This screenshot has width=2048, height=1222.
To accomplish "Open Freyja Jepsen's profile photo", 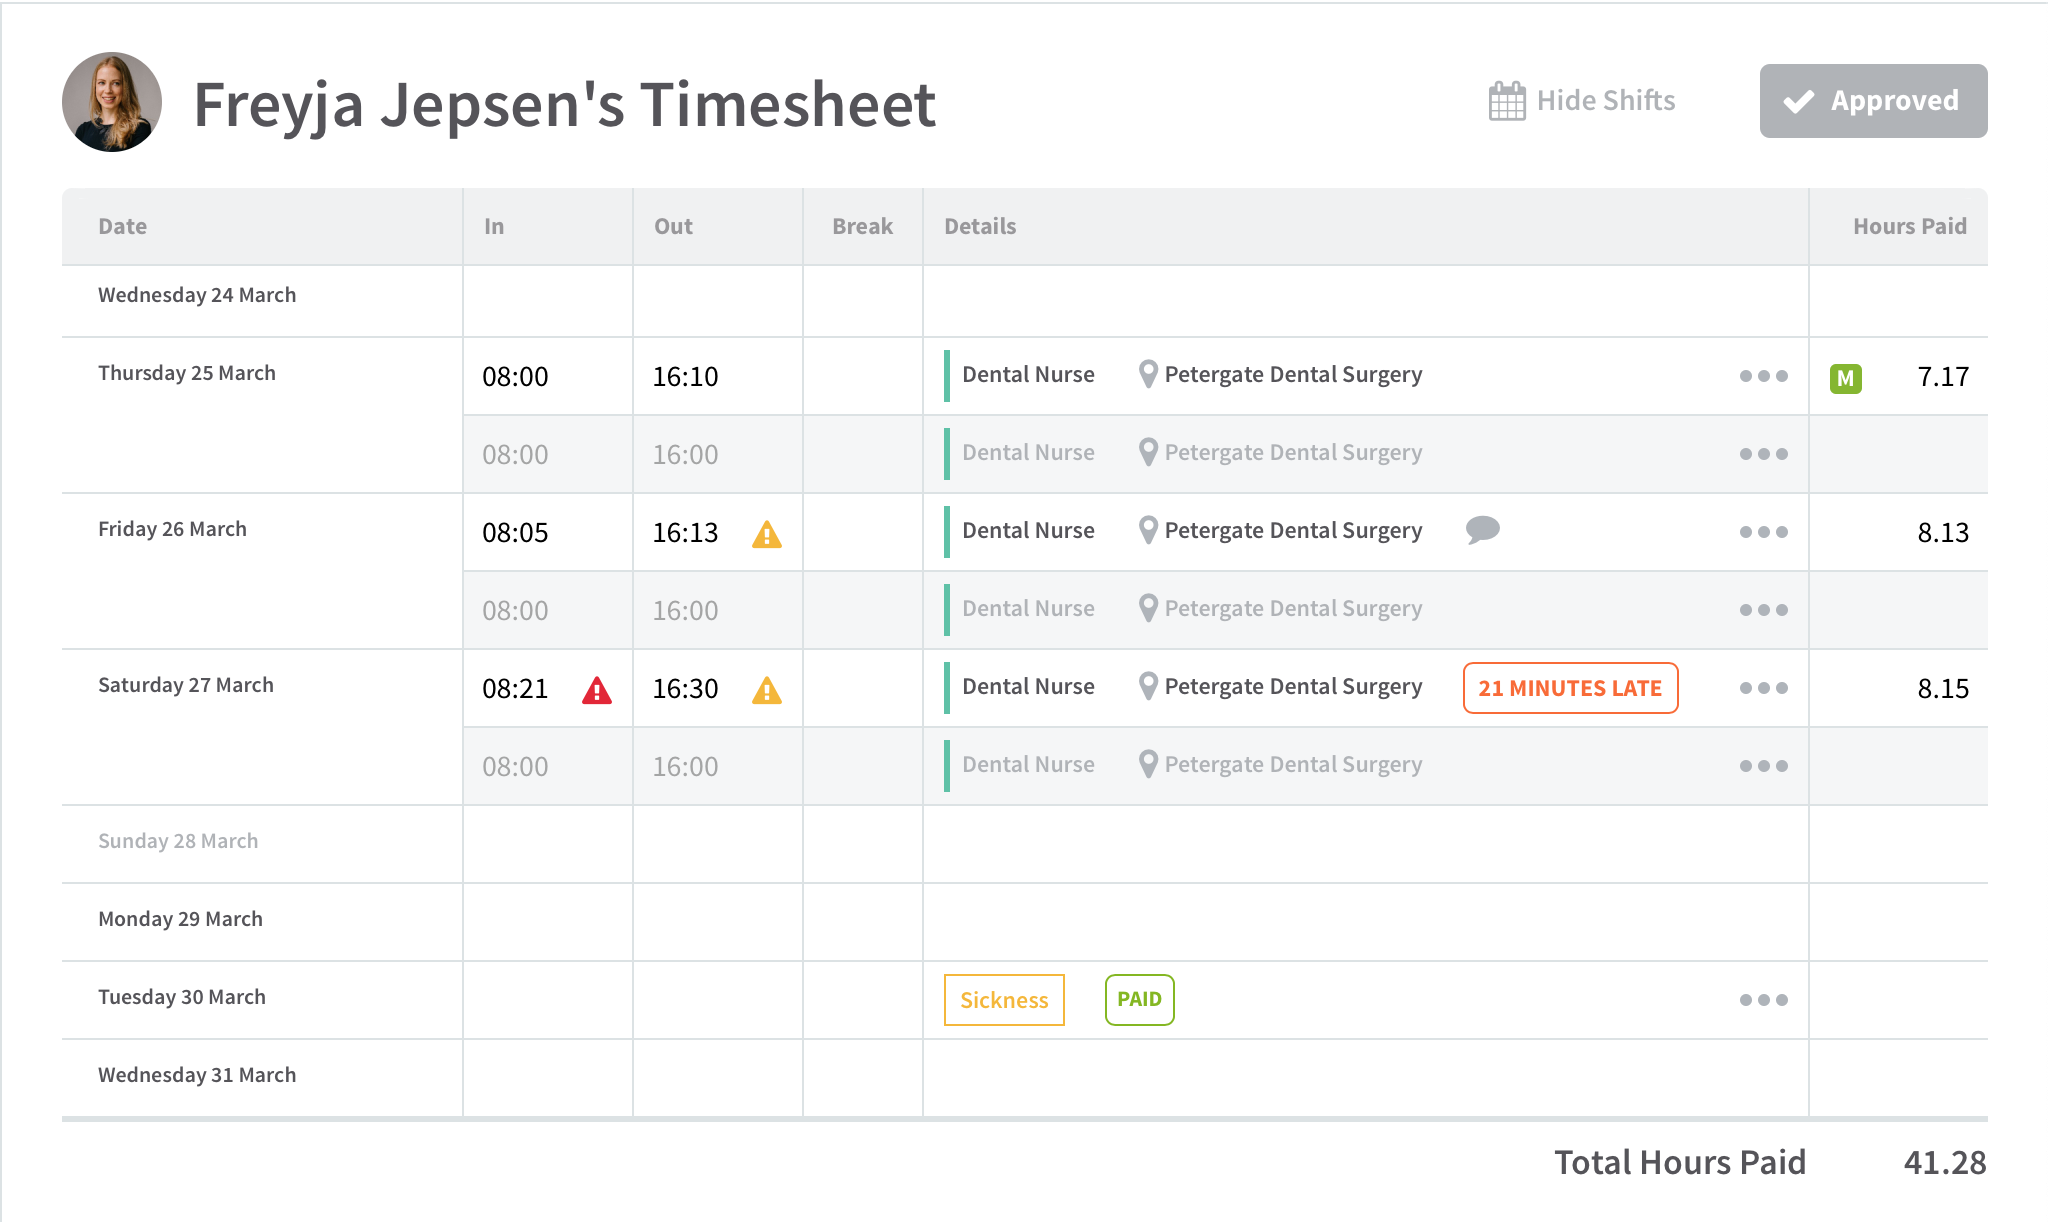I will click(x=112, y=102).
